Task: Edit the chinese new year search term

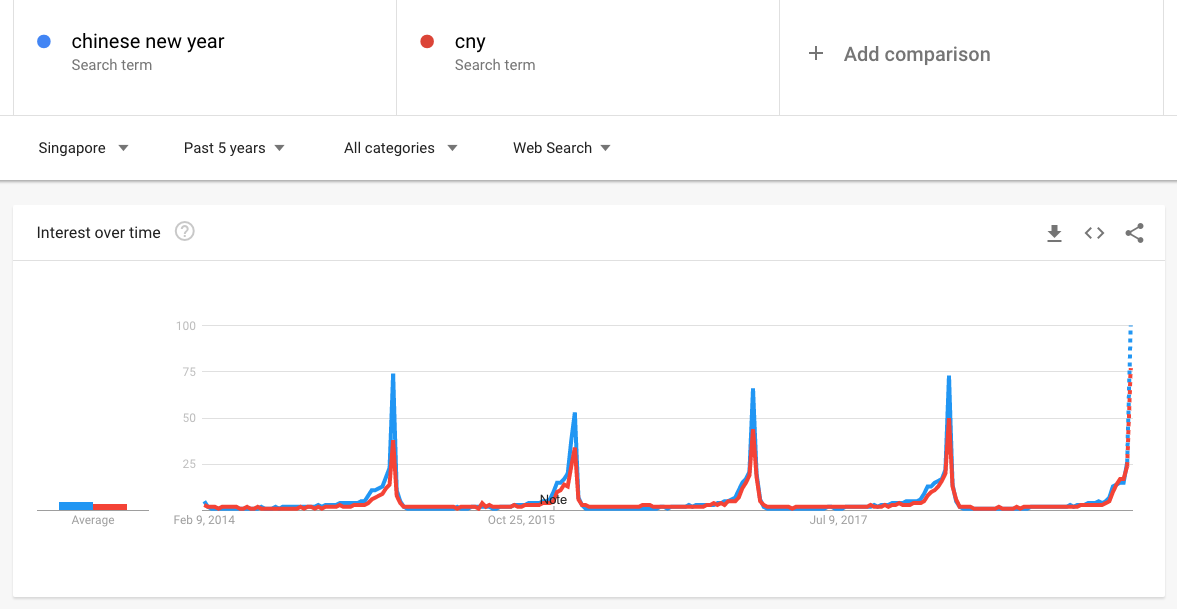Action: tap(148, 42)
